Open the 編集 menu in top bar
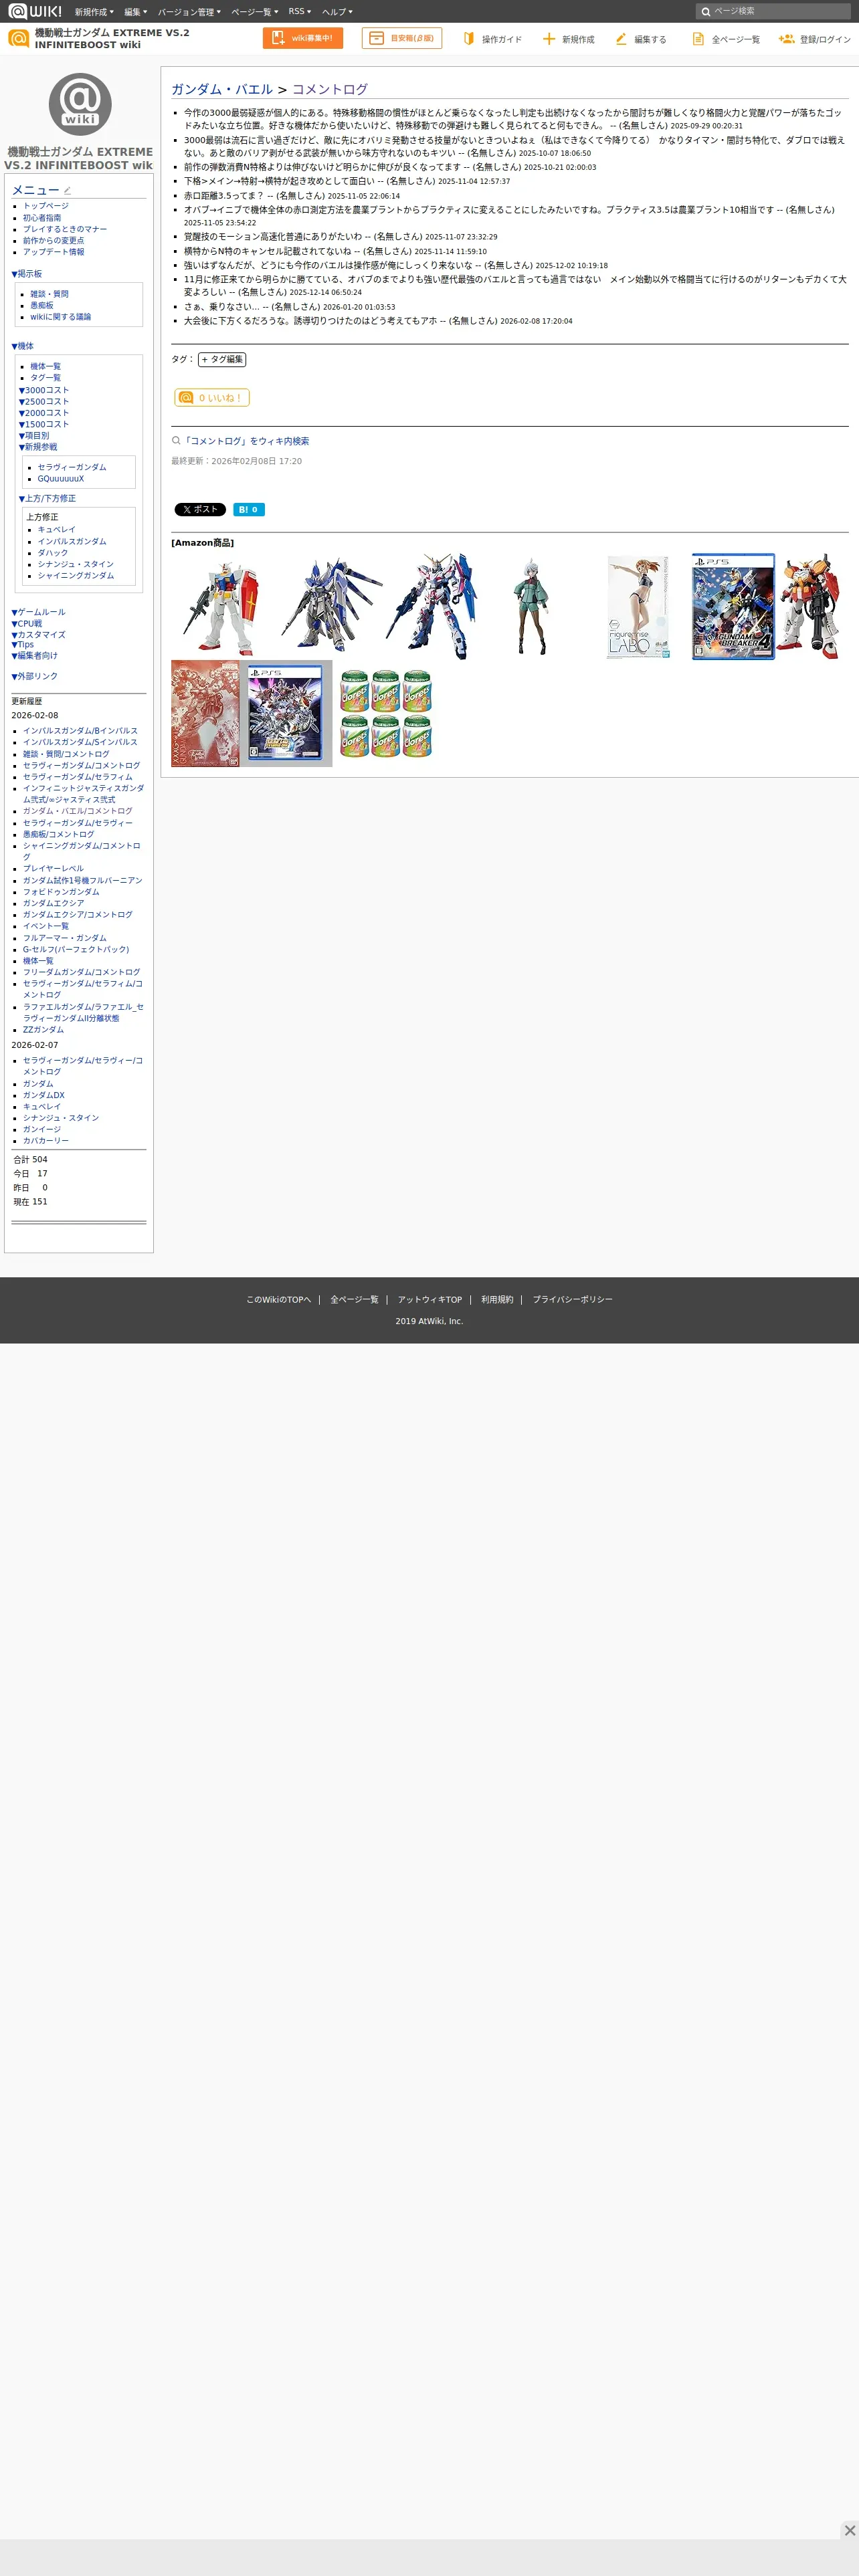Screen dimensions: 859x2576 pyautogui.click(x=135, y=11)
